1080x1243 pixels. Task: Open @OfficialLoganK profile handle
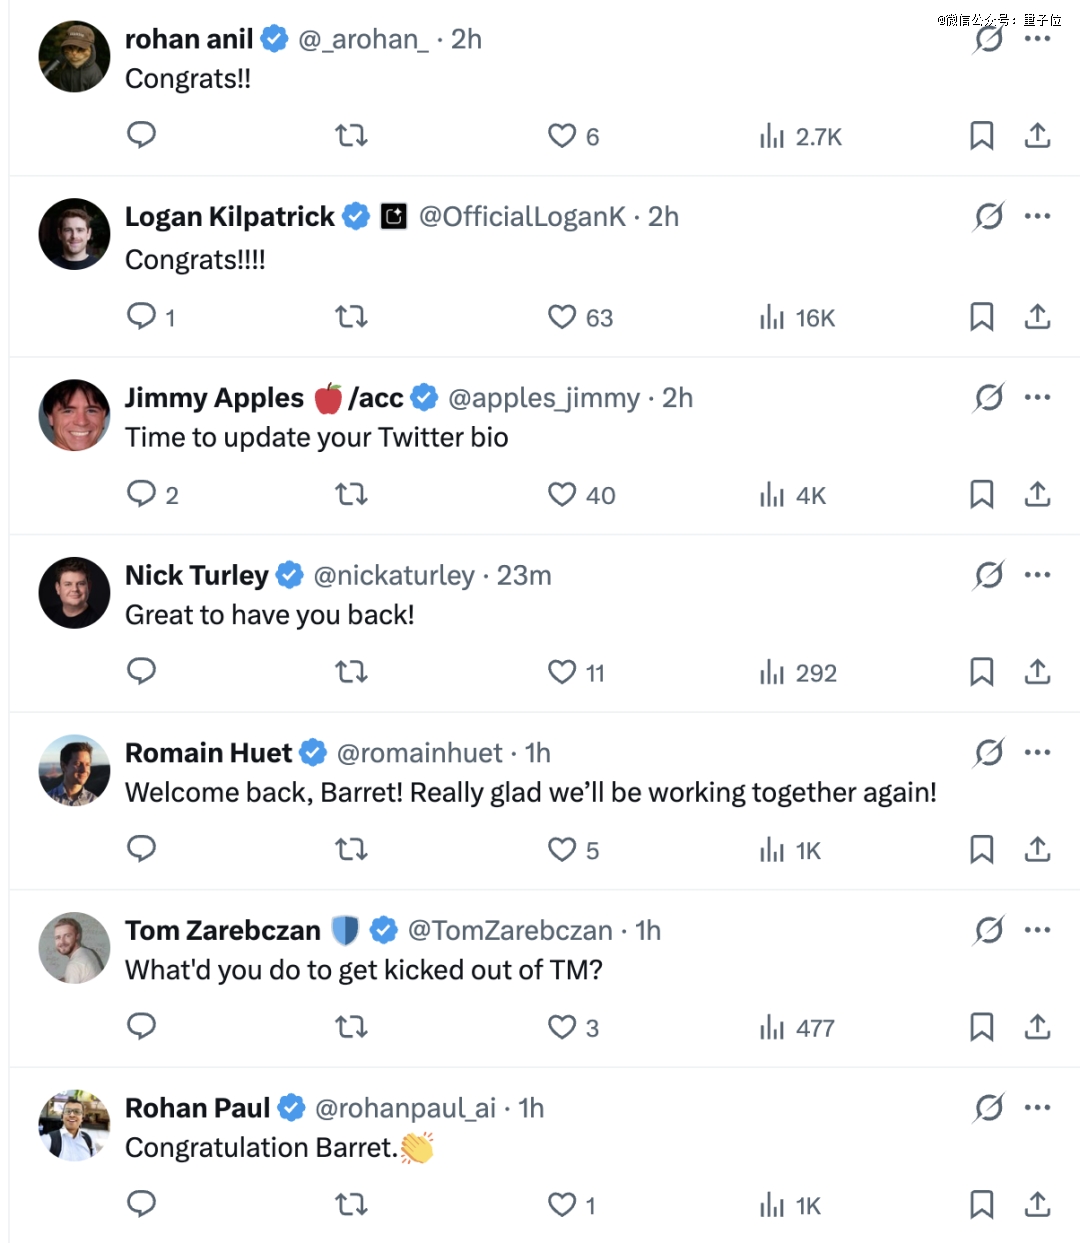pyautogui.click(x=521, y=217)
